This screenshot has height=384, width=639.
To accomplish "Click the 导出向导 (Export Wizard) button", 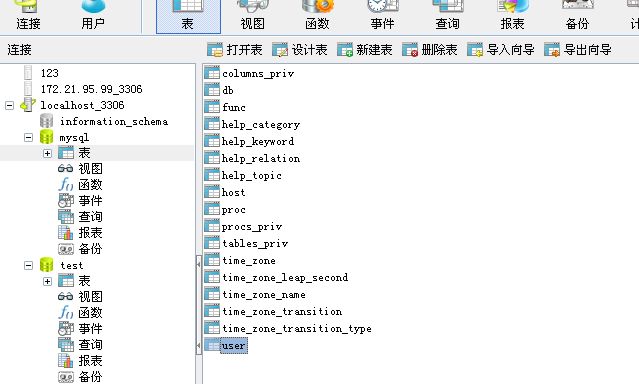I will (x=578, y=50).
